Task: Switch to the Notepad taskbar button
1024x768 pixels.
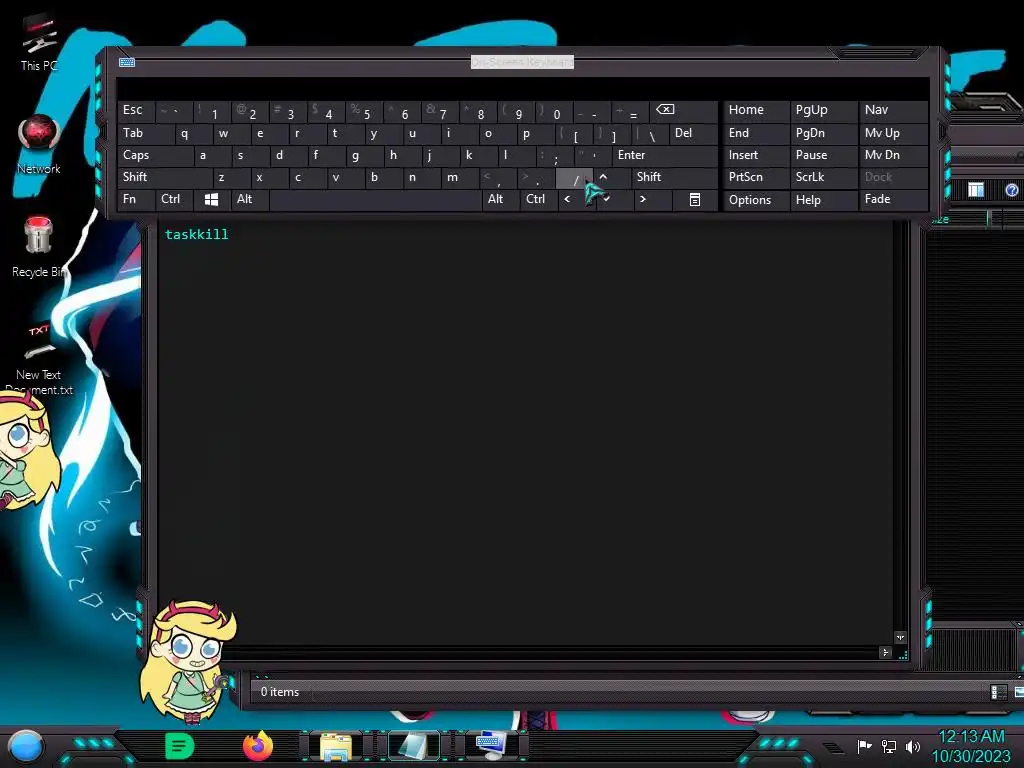Action: pos(413,746)
